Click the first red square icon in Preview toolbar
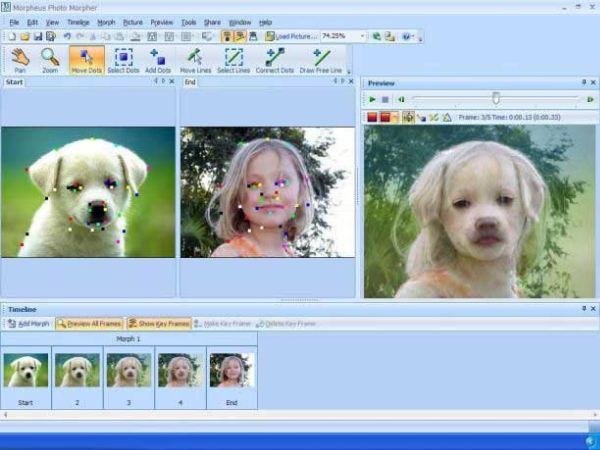Viewport: 600px width, 450px height. (x=372, y=117)
